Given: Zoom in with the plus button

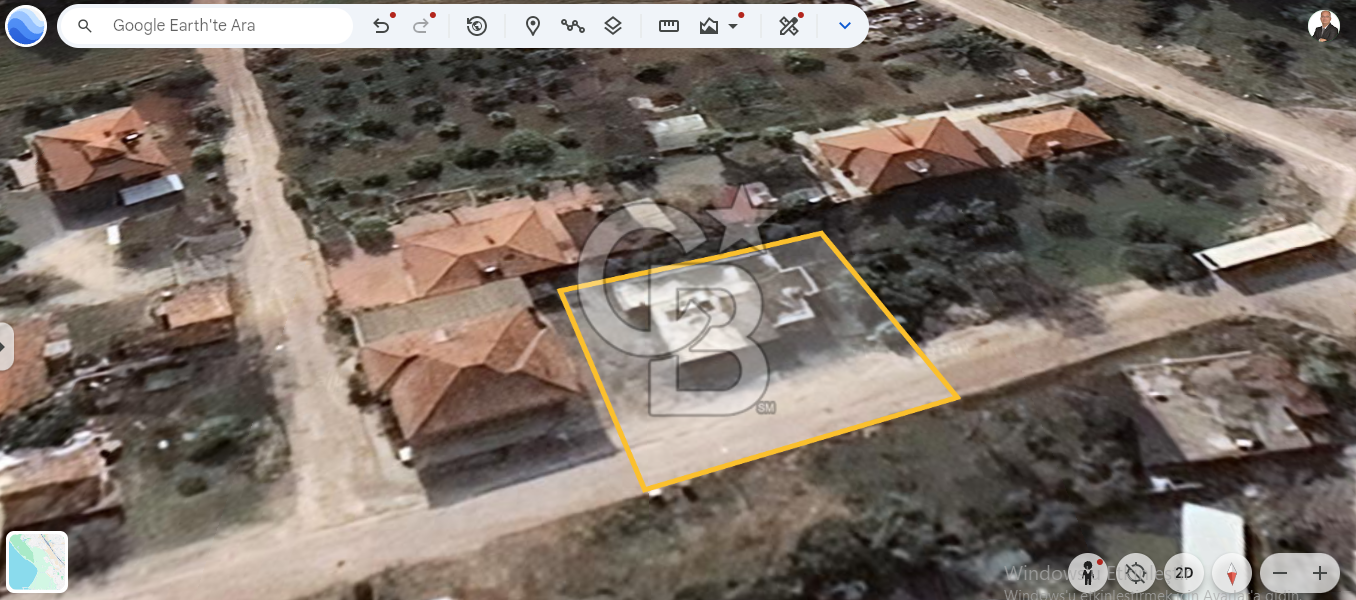Looking at the screenshot, I should click(x=1320, y=573).
